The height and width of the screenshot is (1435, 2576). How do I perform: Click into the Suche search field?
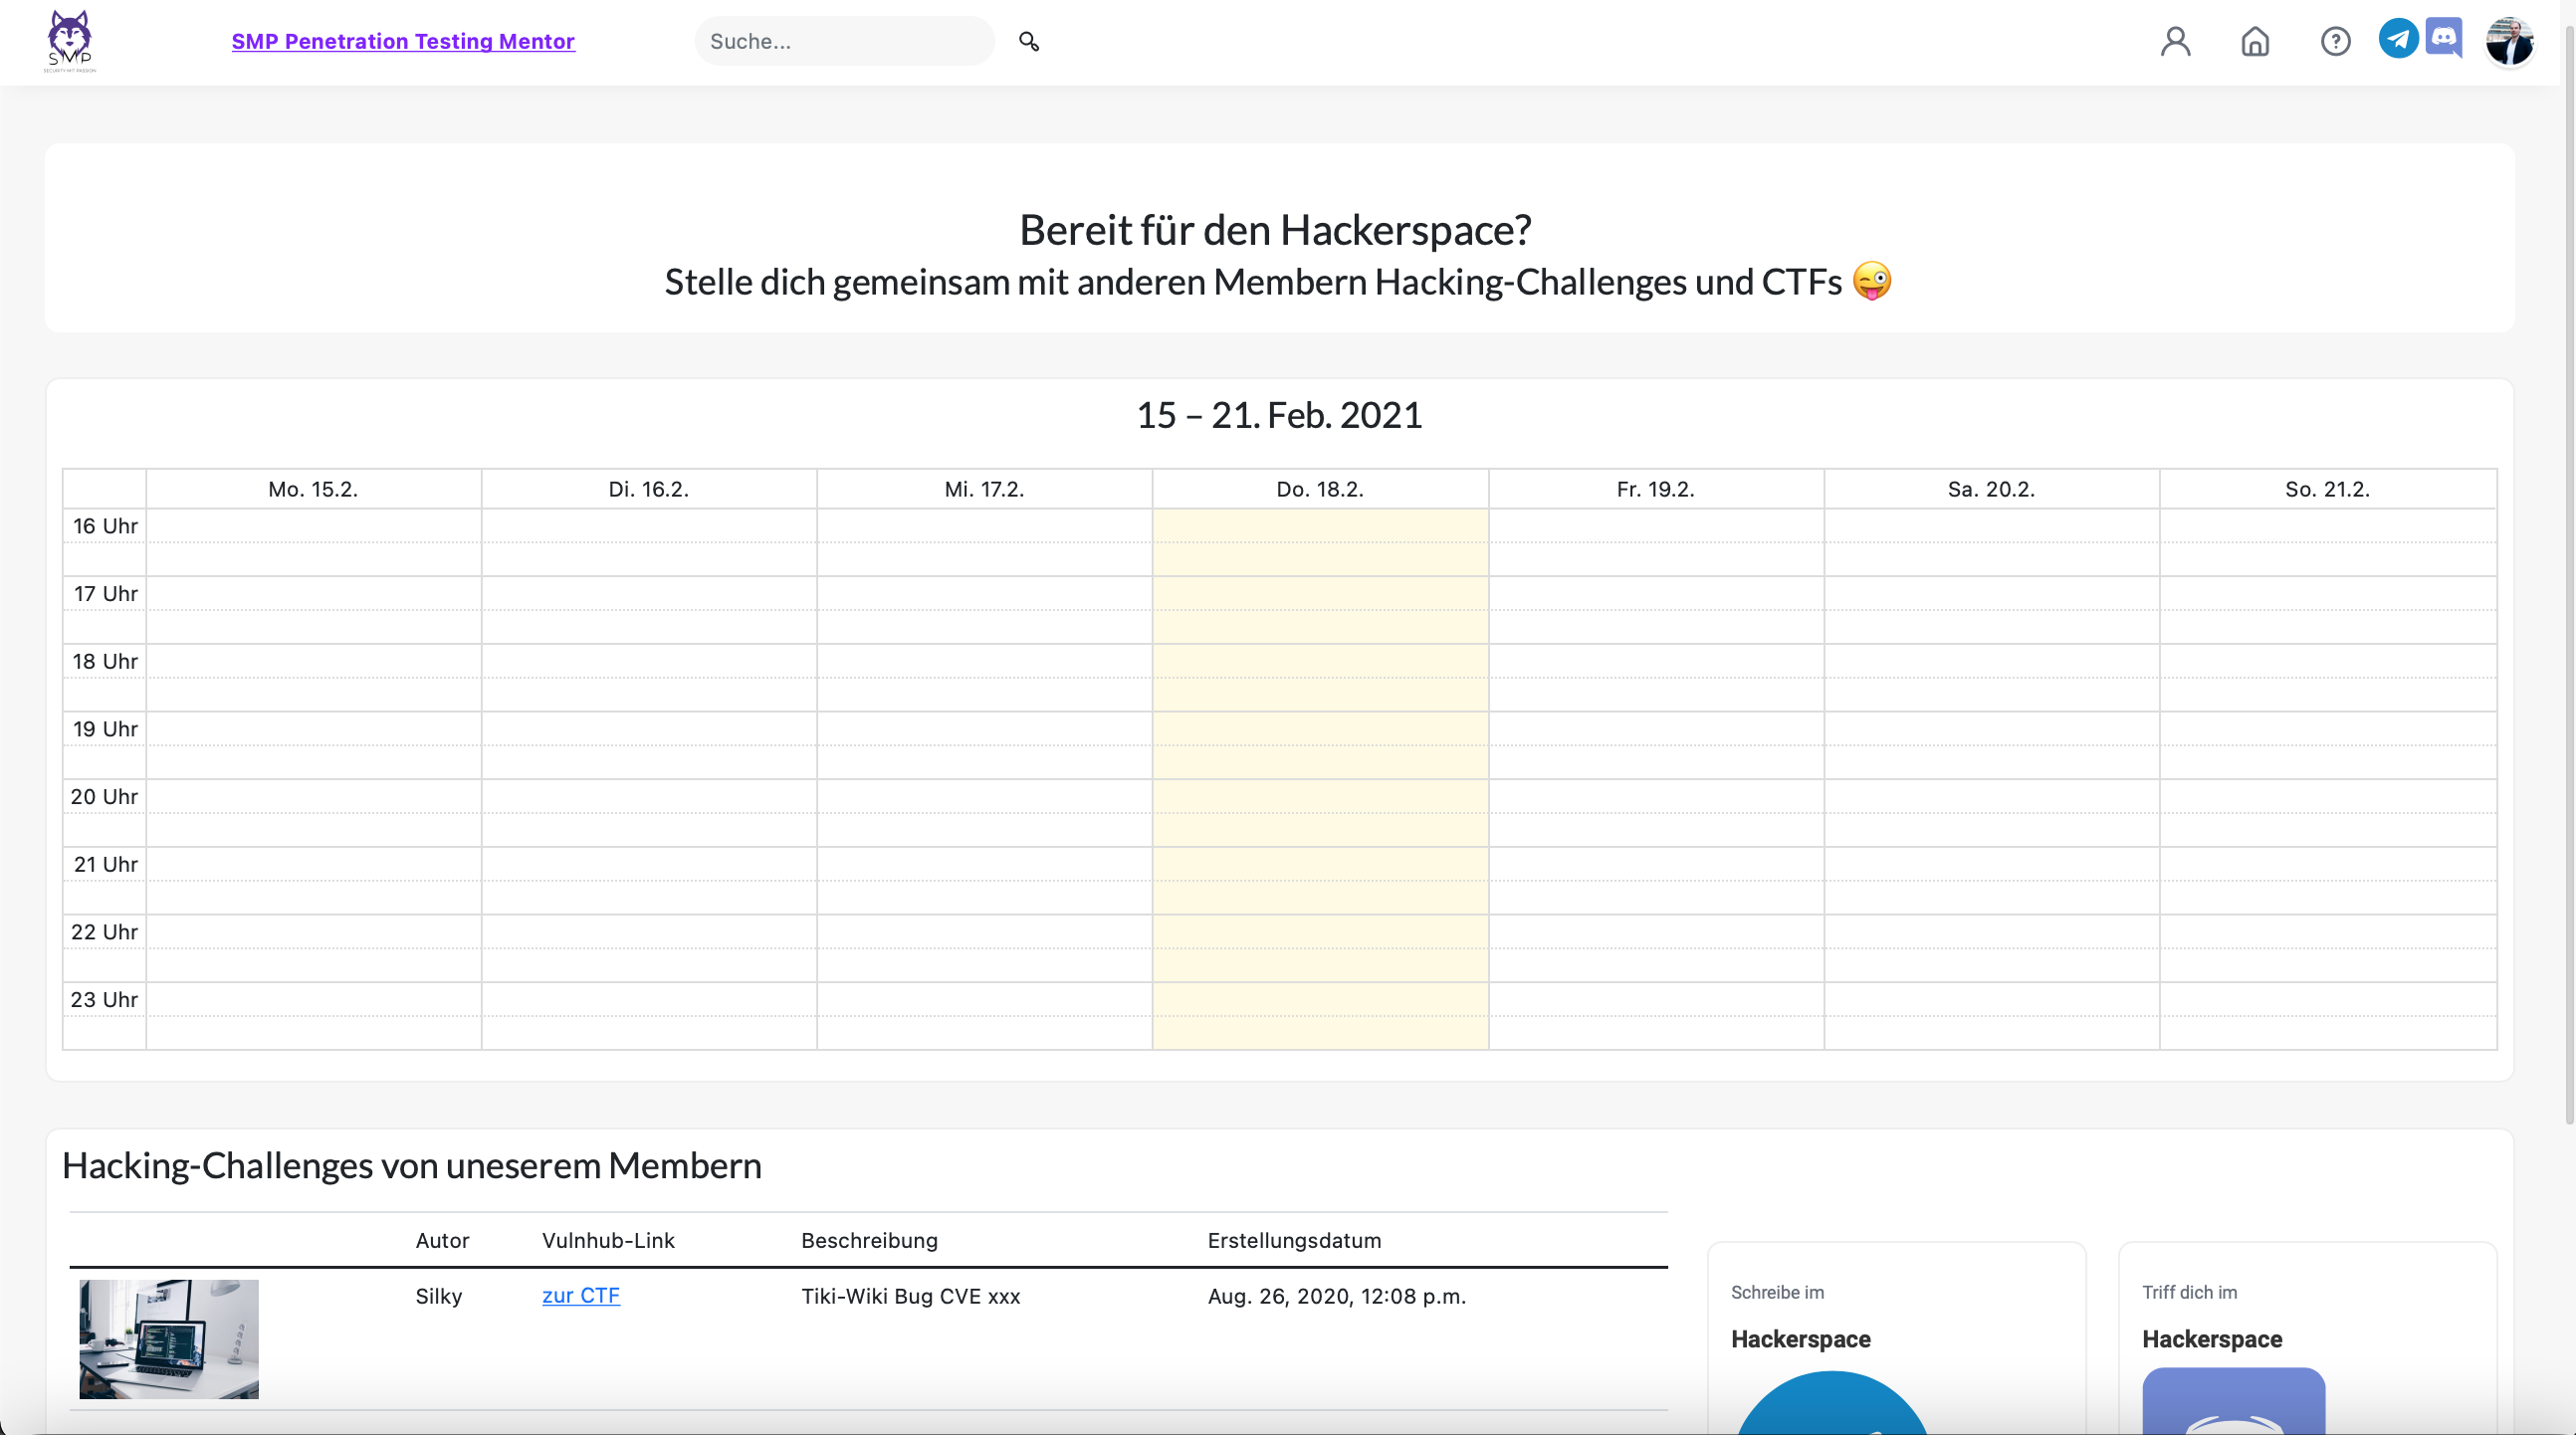(843, 41)
